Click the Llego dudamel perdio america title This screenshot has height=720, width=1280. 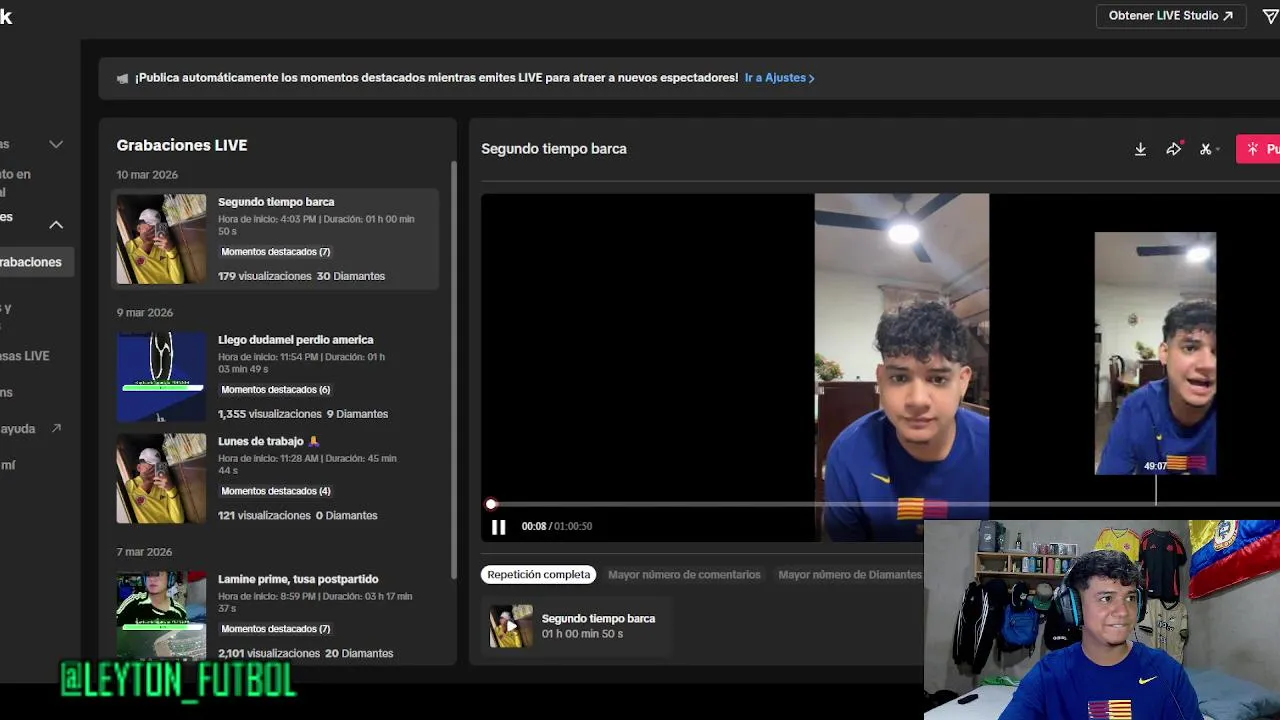[x=296, y=340]
